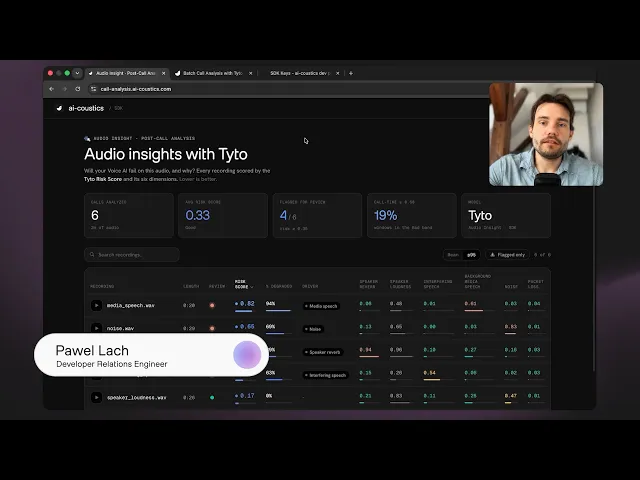Click the Tyto model card
Viewport: 640px width, 480px height.
pyautogui.click(x=506, y=216)
